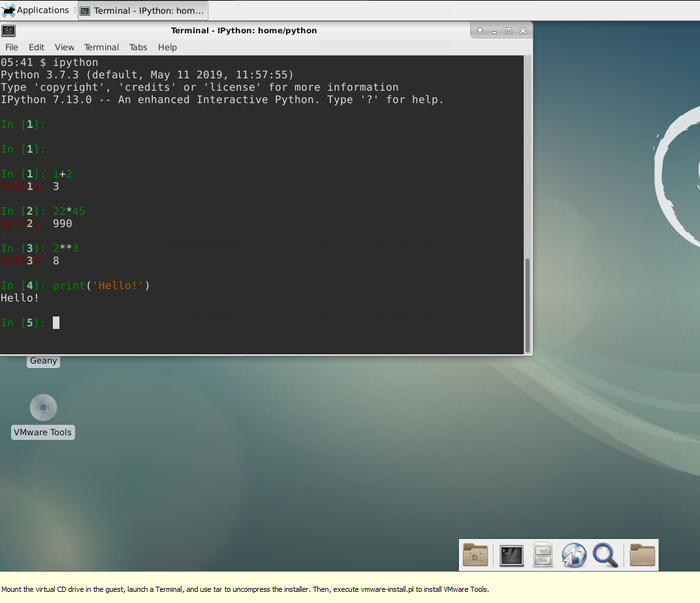Open the Tabs menu
Image resolution: width=700 pixels, height=603 pixels.
tap(138, 47)
